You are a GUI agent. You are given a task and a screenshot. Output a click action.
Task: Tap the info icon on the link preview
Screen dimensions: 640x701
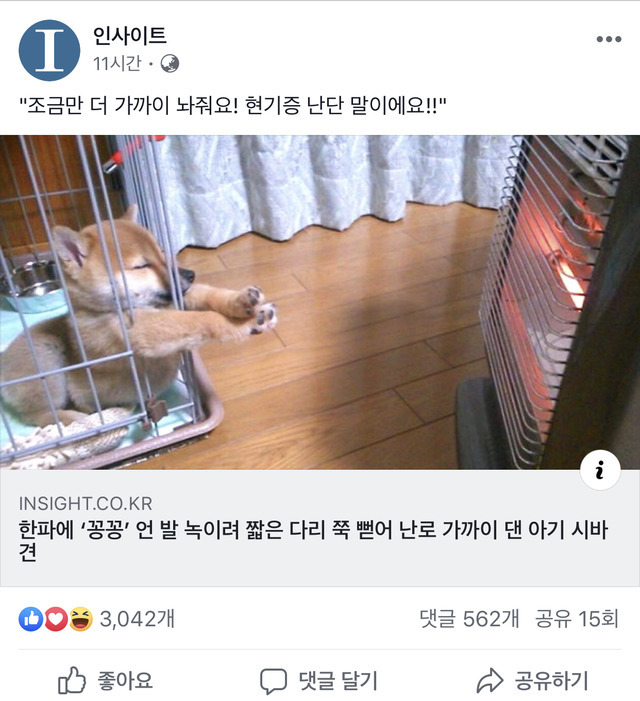coord(600,470)
